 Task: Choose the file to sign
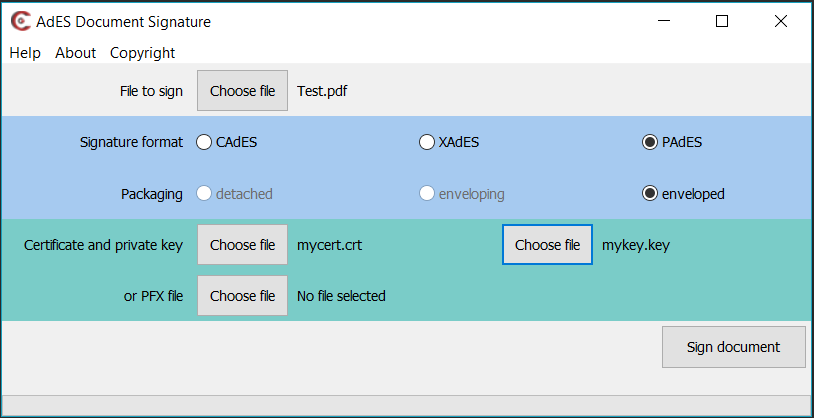point(242,91)
